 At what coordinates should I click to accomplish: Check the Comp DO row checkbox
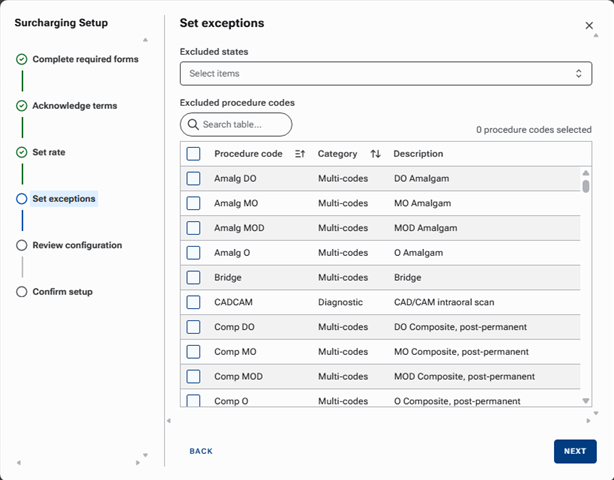[x=193, y=327]
